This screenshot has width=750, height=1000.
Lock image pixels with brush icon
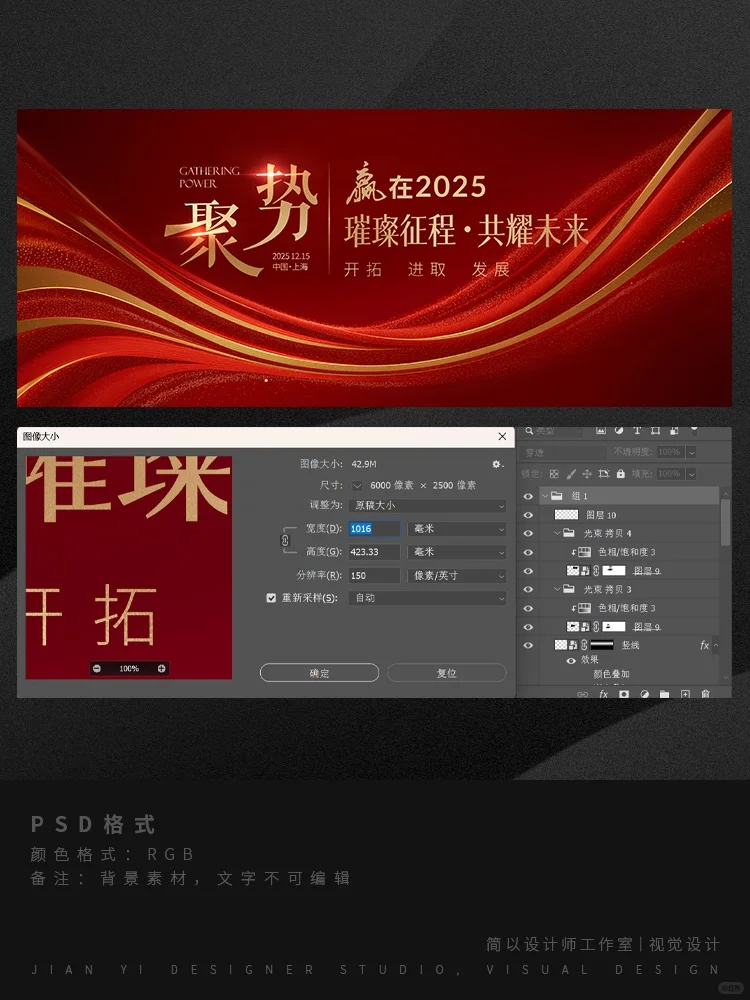(x=571, y=474)
